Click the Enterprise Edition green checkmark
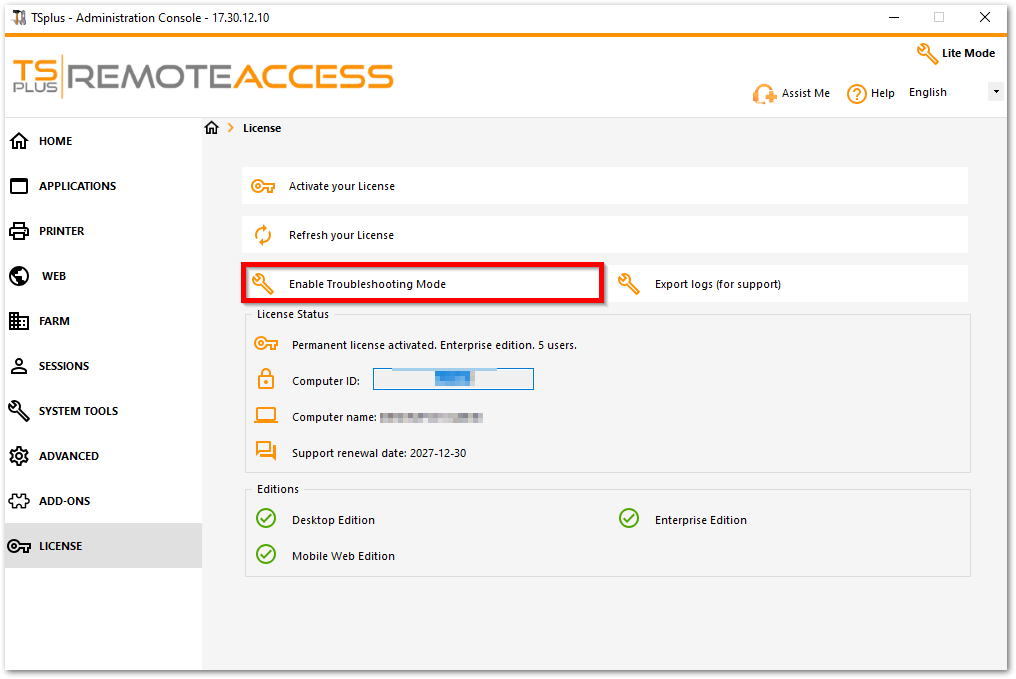The image size is (1016, 679). click(x=629, y=518)
